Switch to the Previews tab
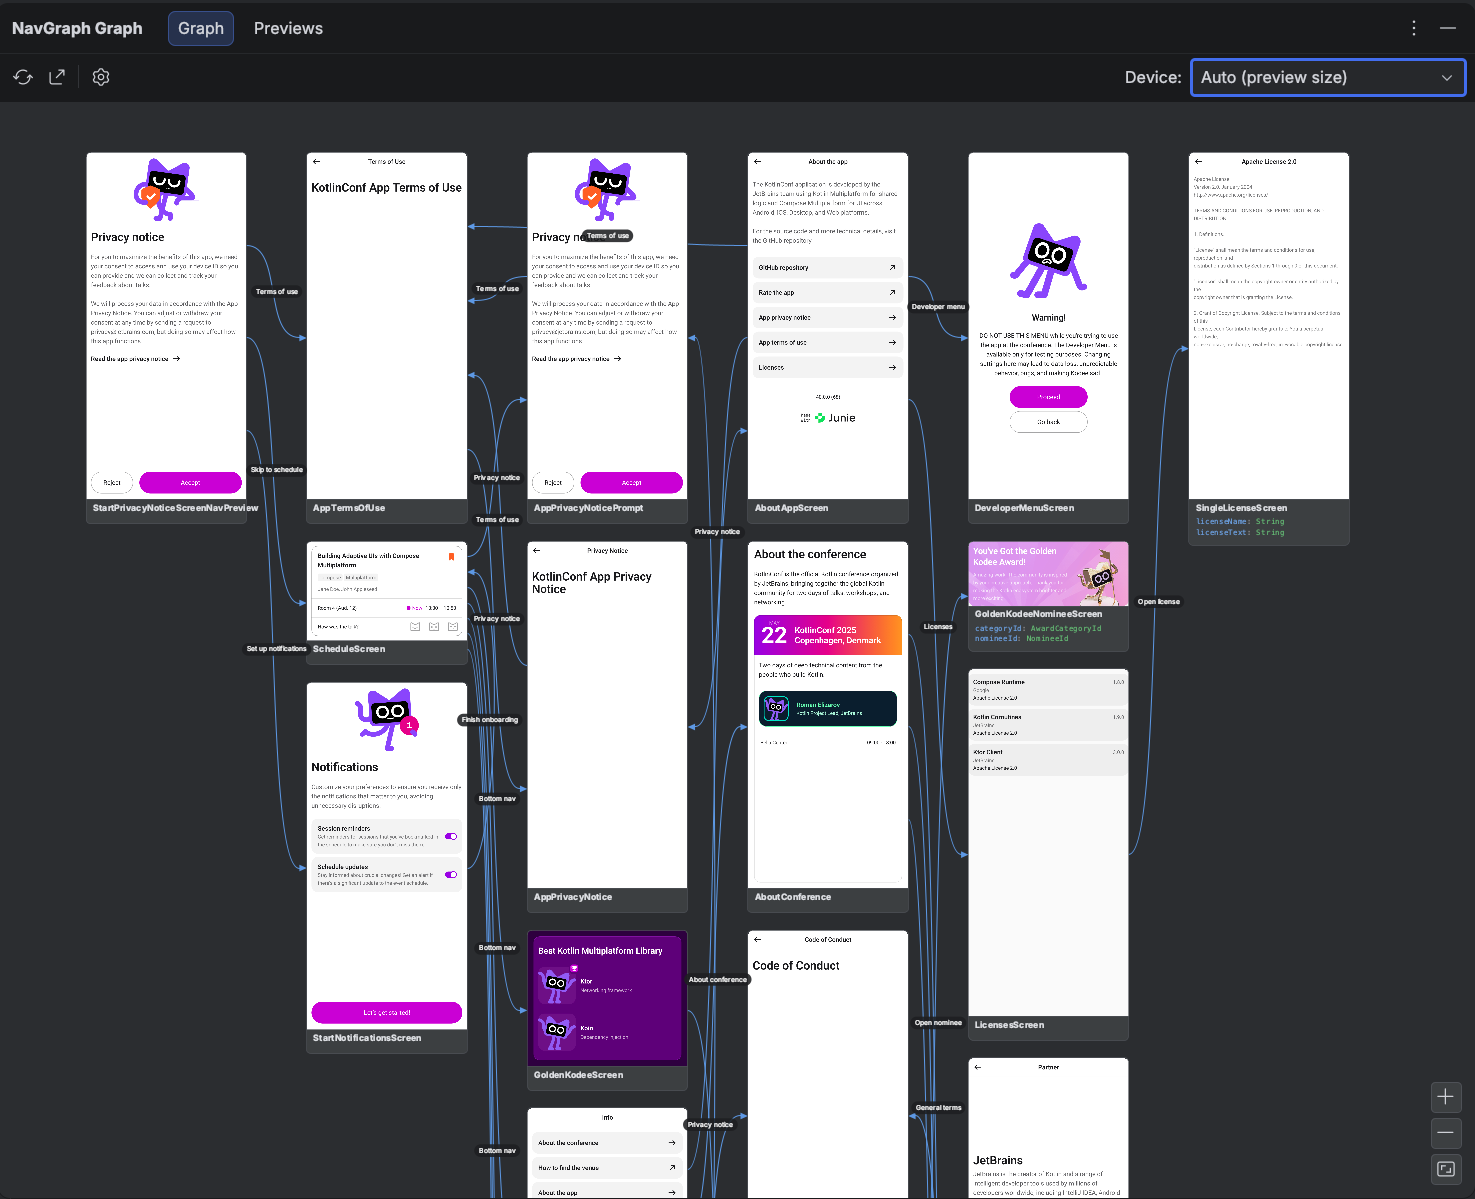1475x1199 pixels. point(288,28)
